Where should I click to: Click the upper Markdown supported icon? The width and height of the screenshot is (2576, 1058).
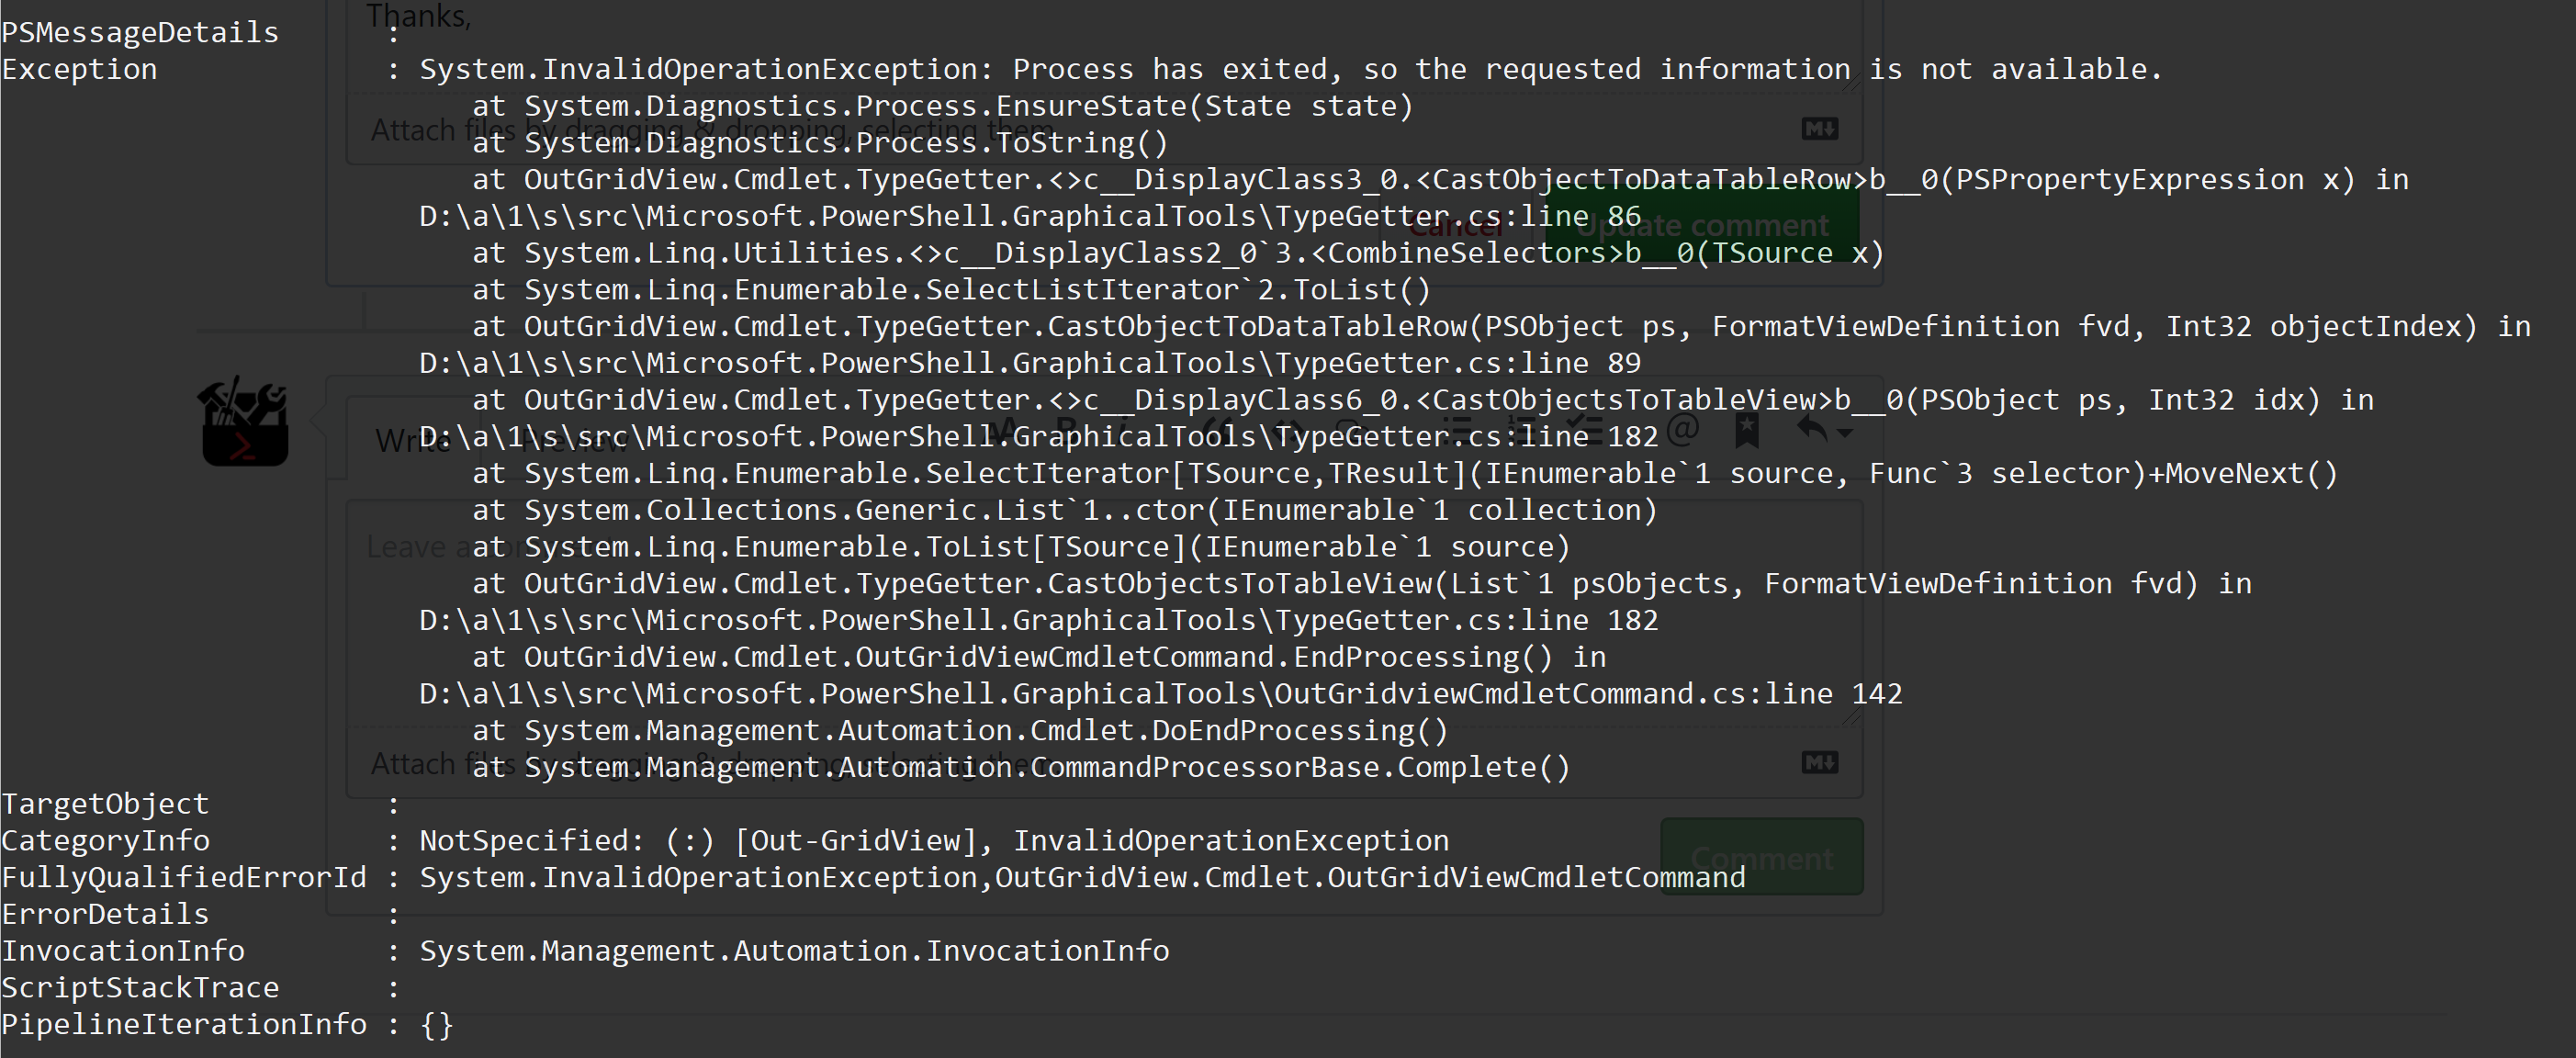[x=1819, y=129]
